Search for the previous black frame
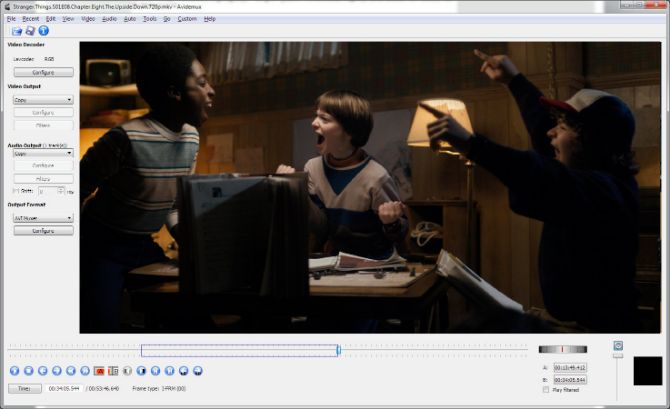The height and width of the screenshot is (409, 670). click(127, 371)
